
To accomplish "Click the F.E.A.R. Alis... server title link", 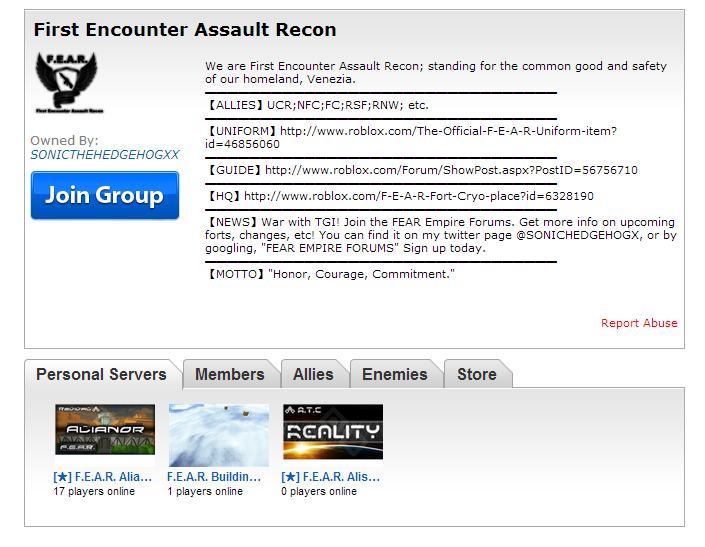I will point(331,477).
